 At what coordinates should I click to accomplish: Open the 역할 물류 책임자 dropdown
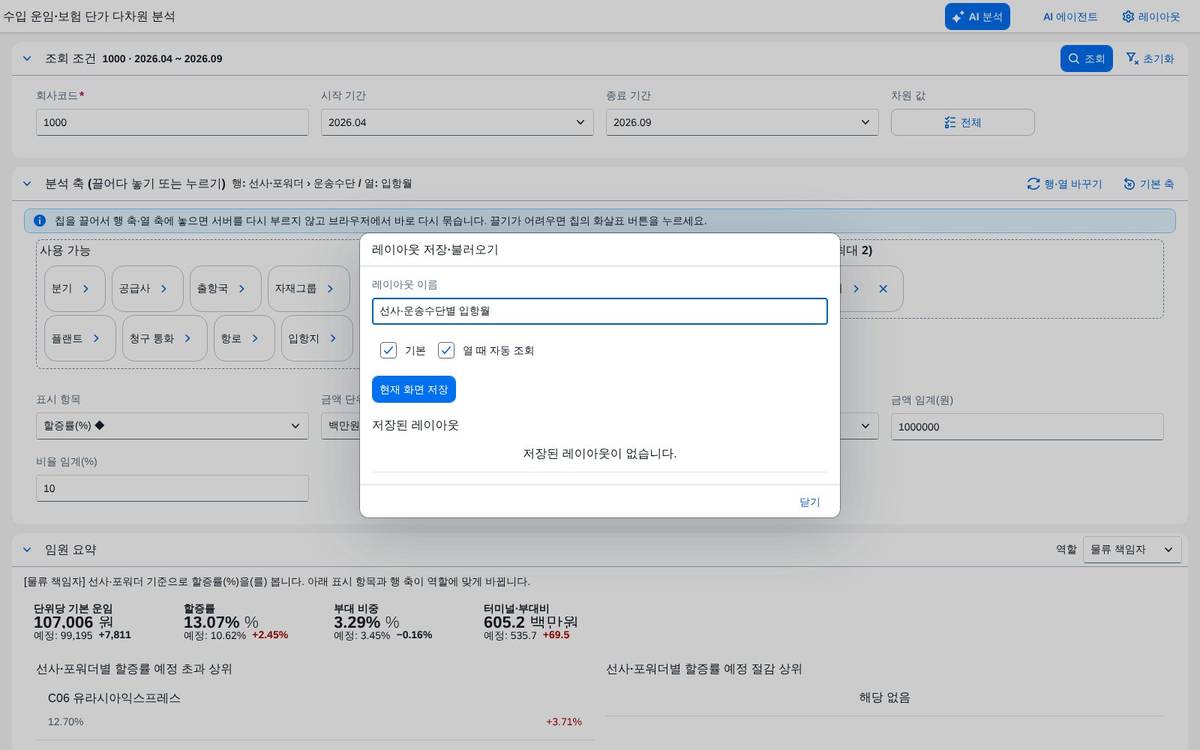point(1132,550)
